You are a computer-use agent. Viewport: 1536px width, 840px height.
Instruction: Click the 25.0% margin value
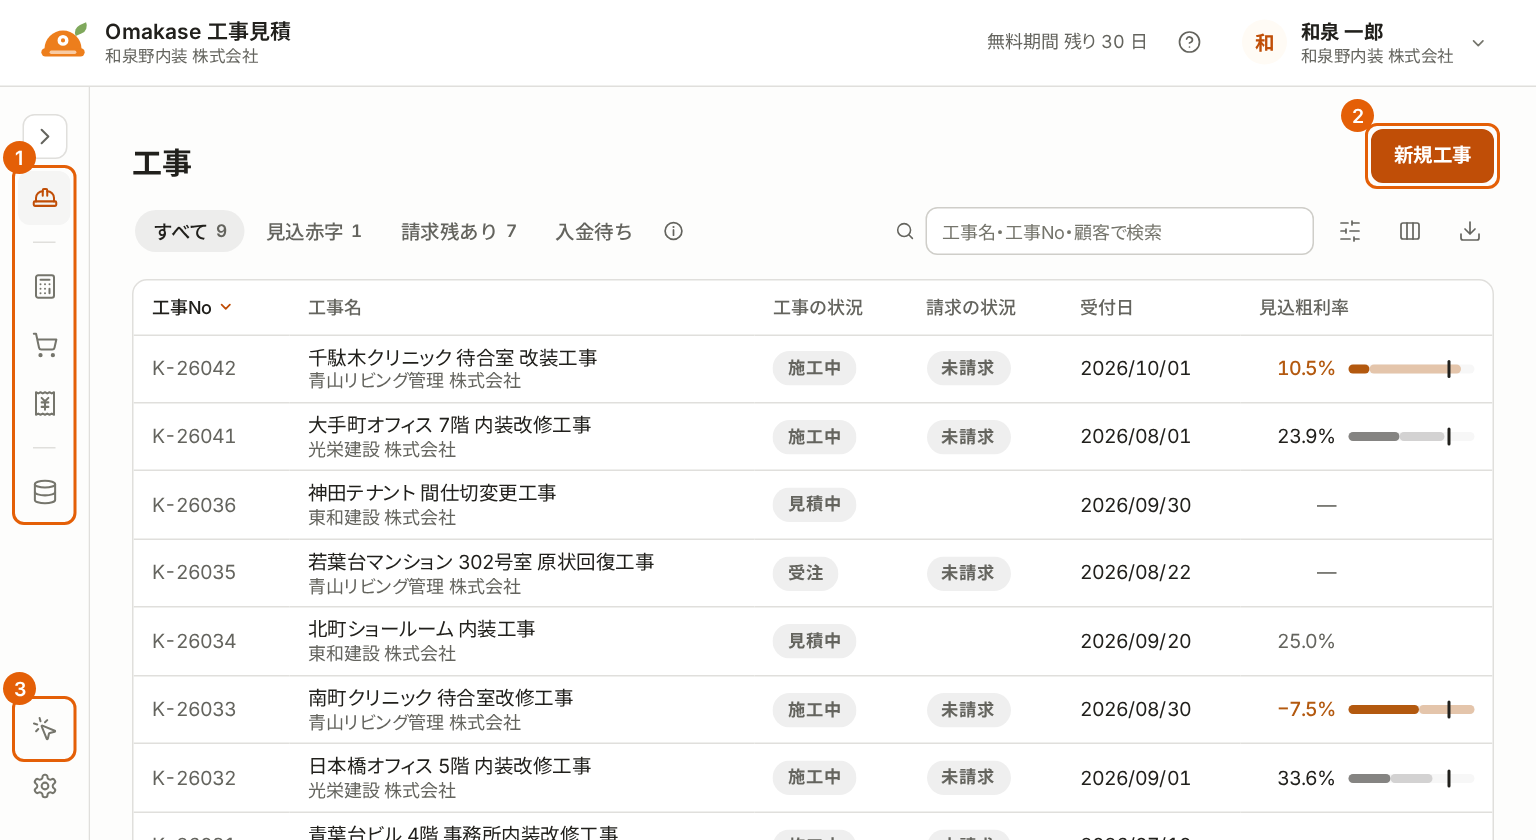point(1306,641)
